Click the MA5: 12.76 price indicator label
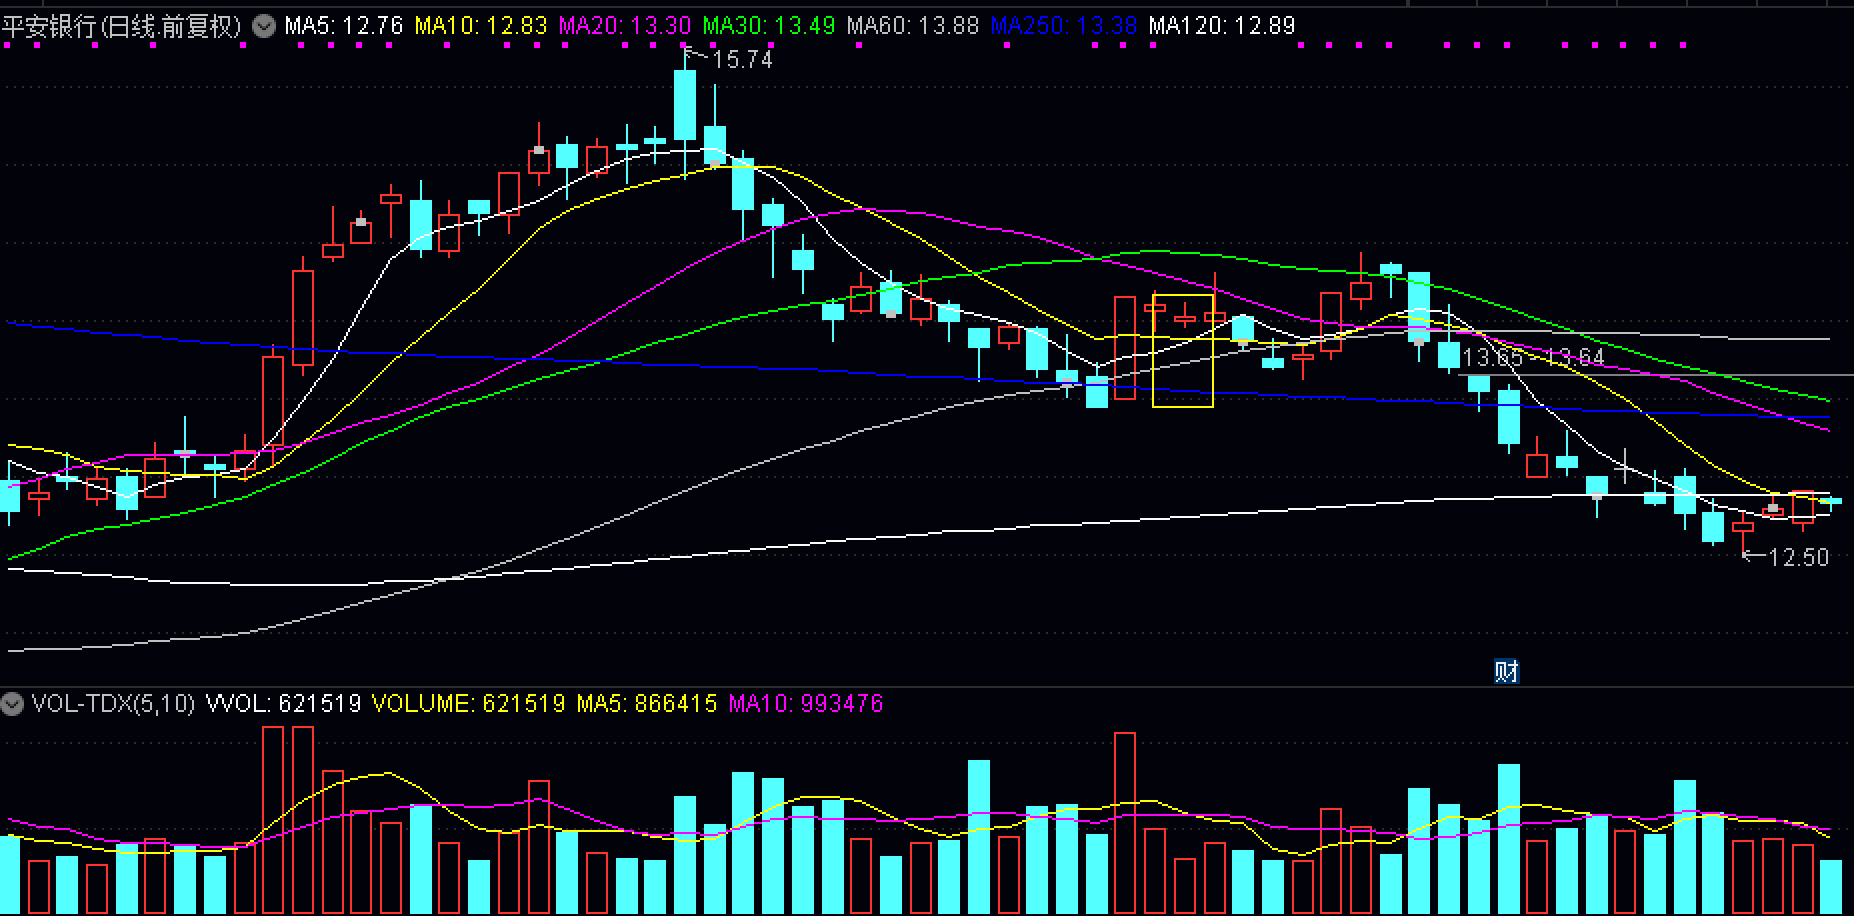This screenshot has height=916, width=1854. 343,26
